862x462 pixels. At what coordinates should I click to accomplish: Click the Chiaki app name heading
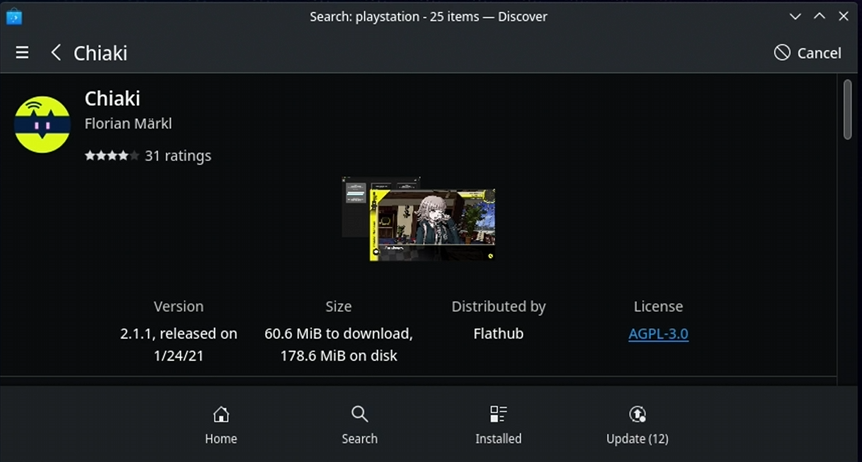[x=112, y=98]
